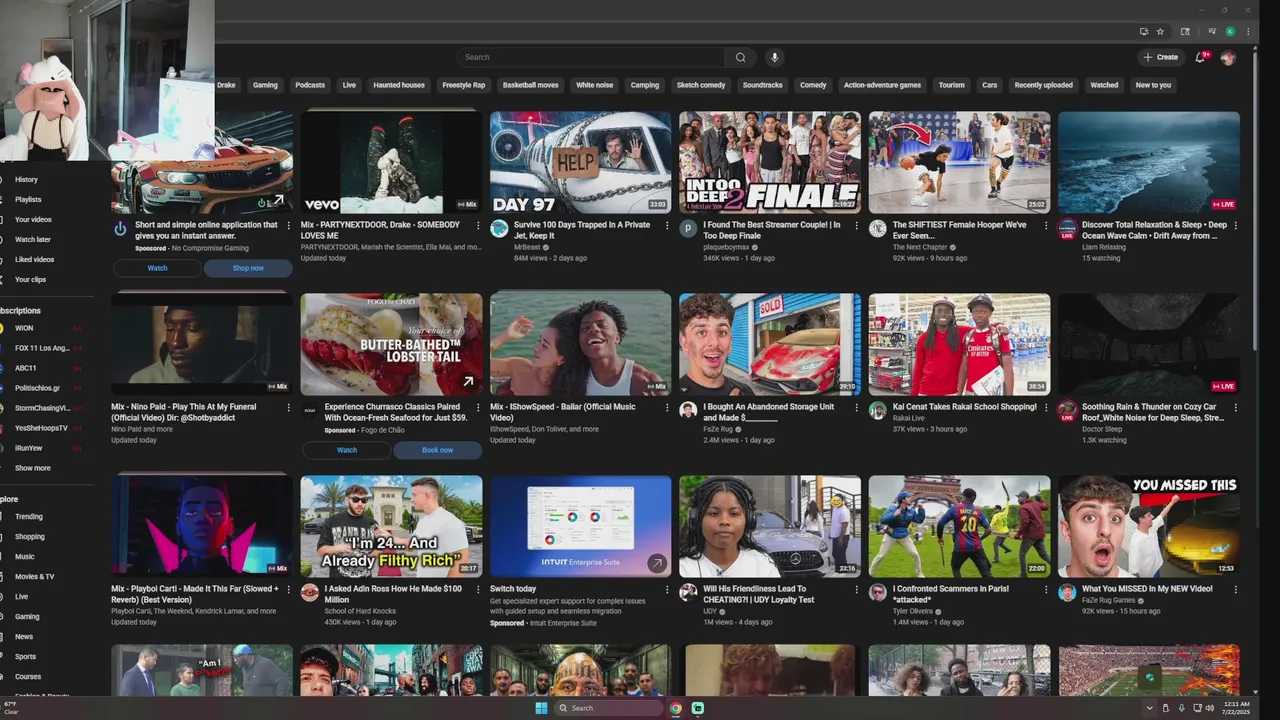Open the Rakai Live channel avatar
The width and height of the screenshot is (1280, 720).
coord(877,410)
